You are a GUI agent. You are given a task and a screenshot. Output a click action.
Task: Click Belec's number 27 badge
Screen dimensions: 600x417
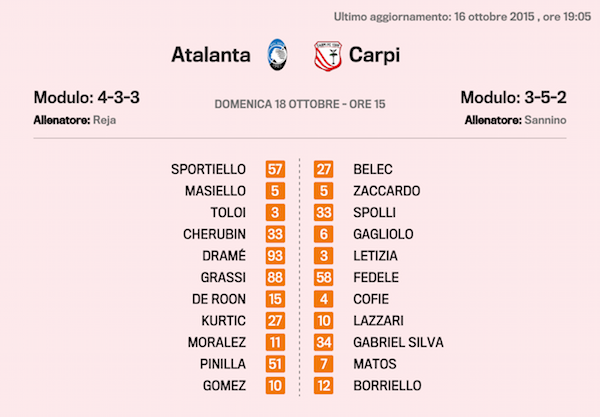click(324, 169)
